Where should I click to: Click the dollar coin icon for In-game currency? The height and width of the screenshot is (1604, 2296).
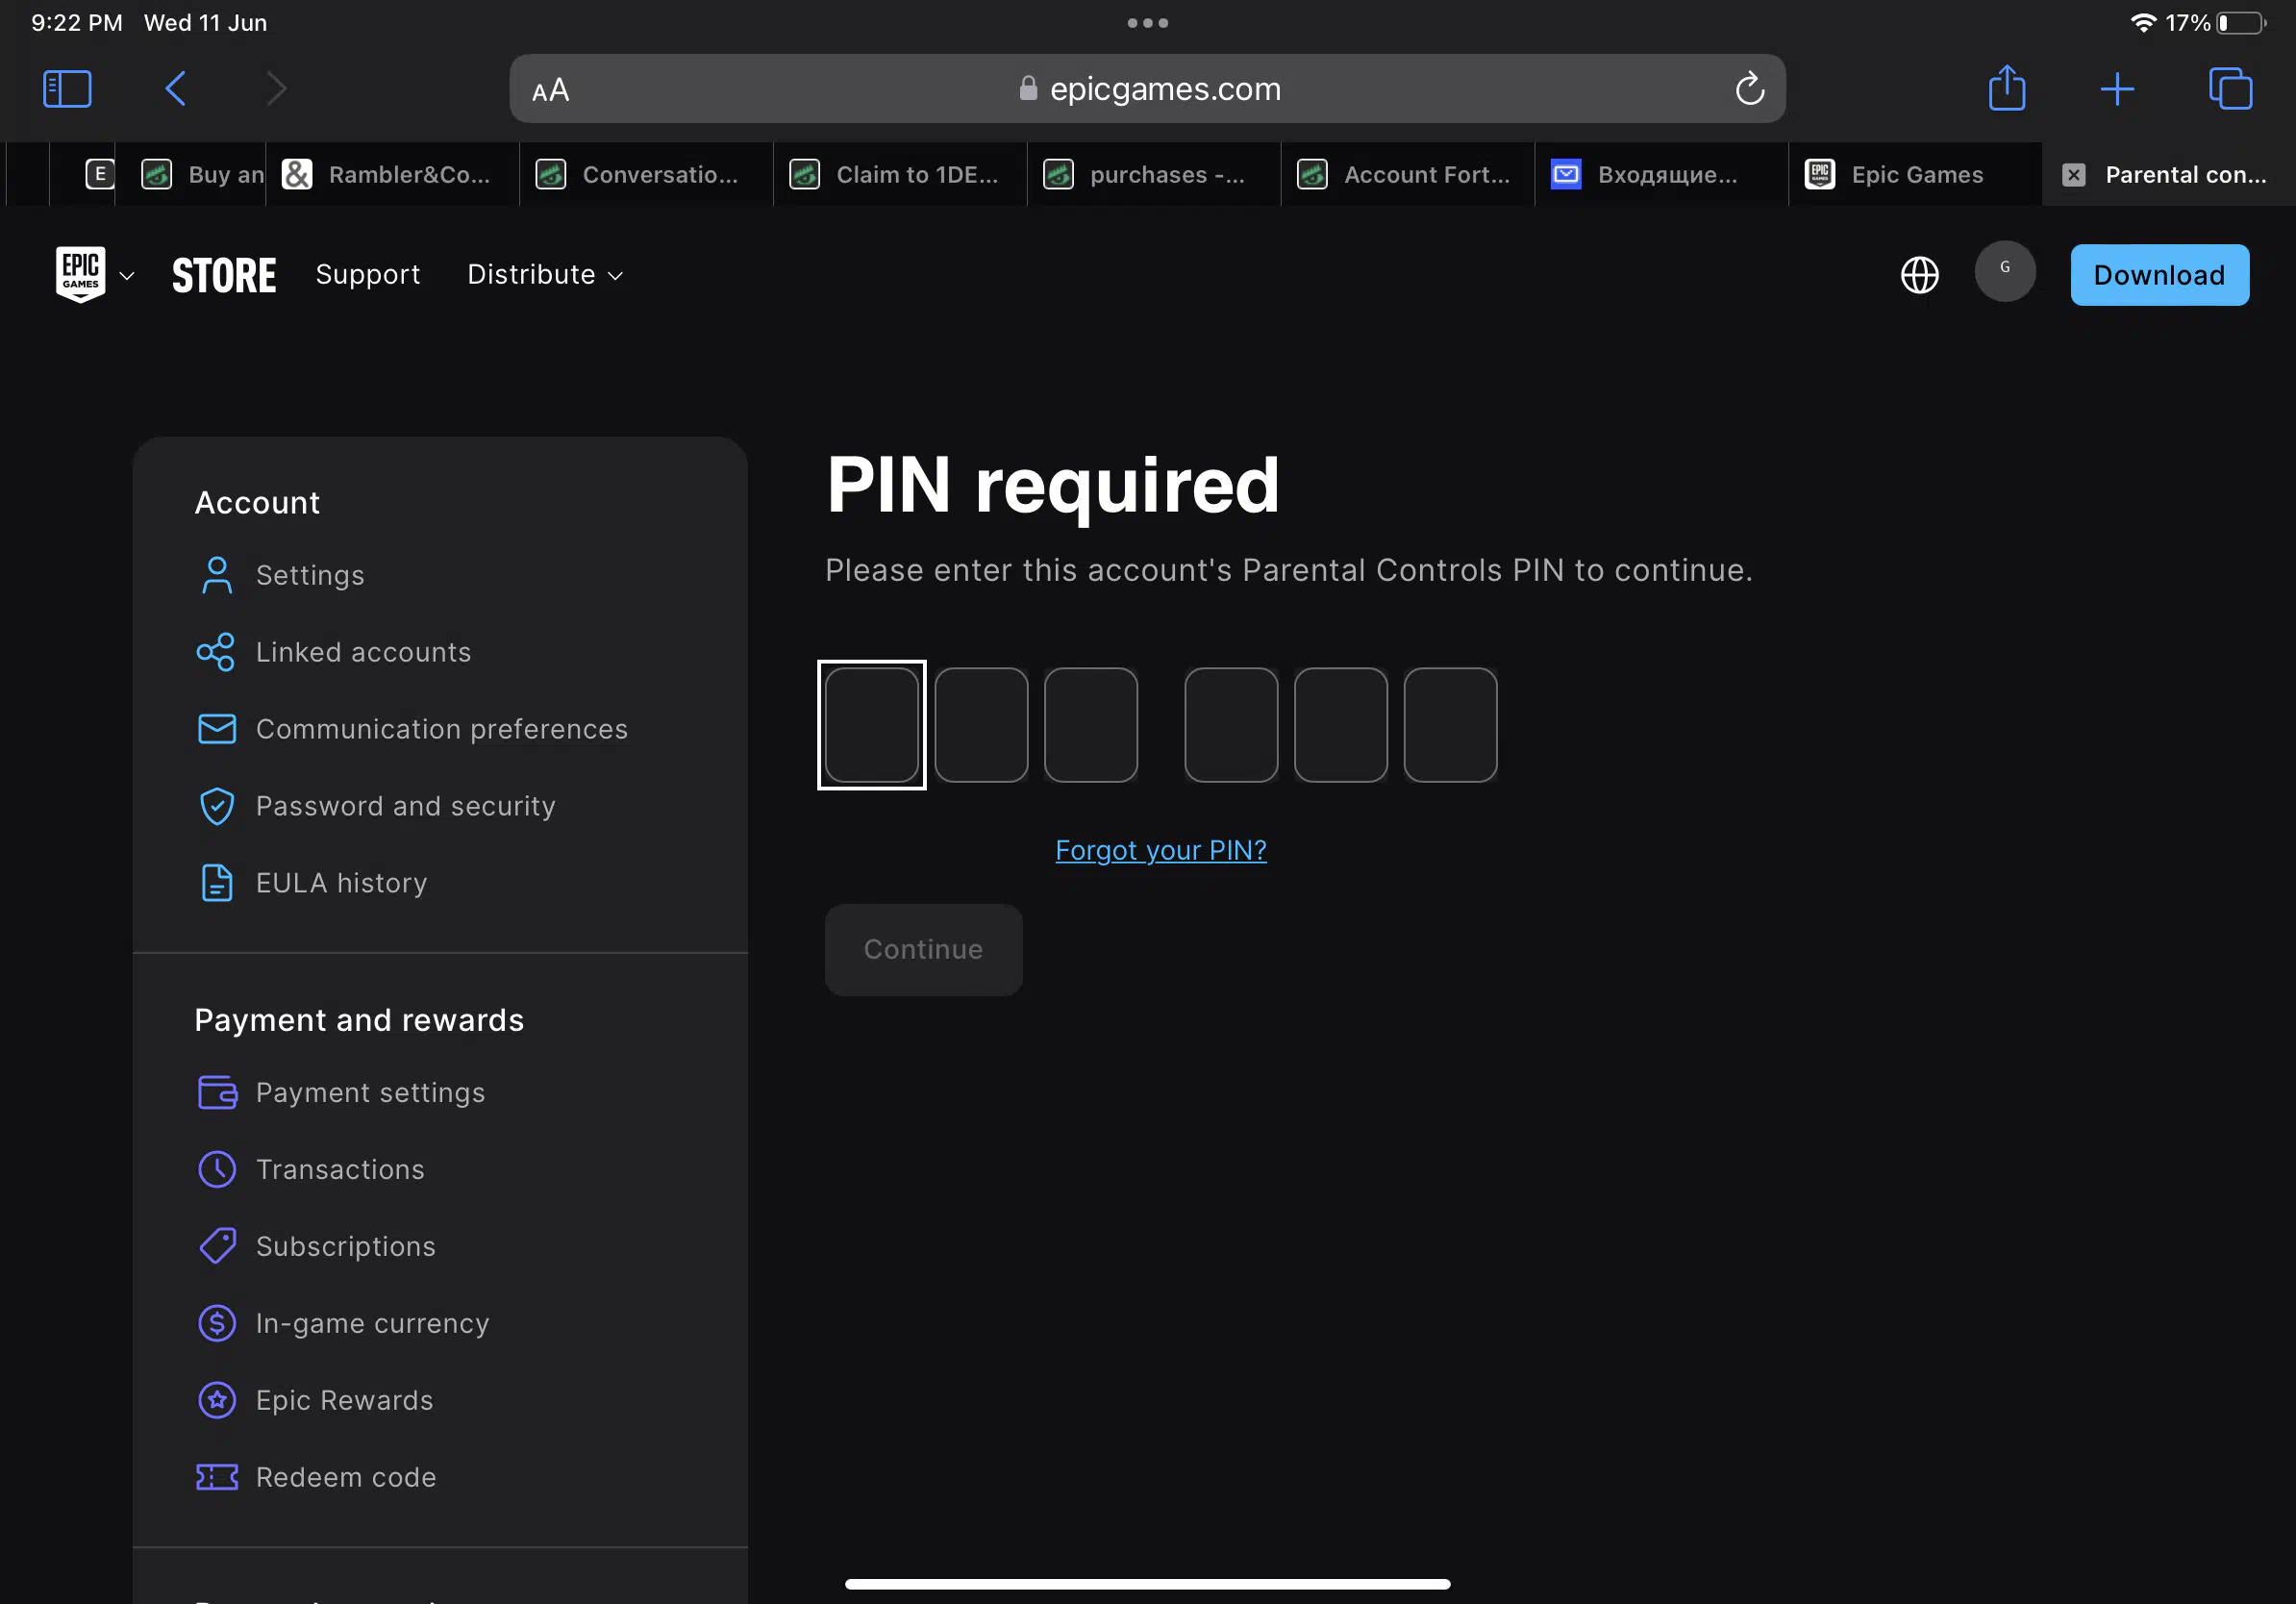[x=217, y=1323]
